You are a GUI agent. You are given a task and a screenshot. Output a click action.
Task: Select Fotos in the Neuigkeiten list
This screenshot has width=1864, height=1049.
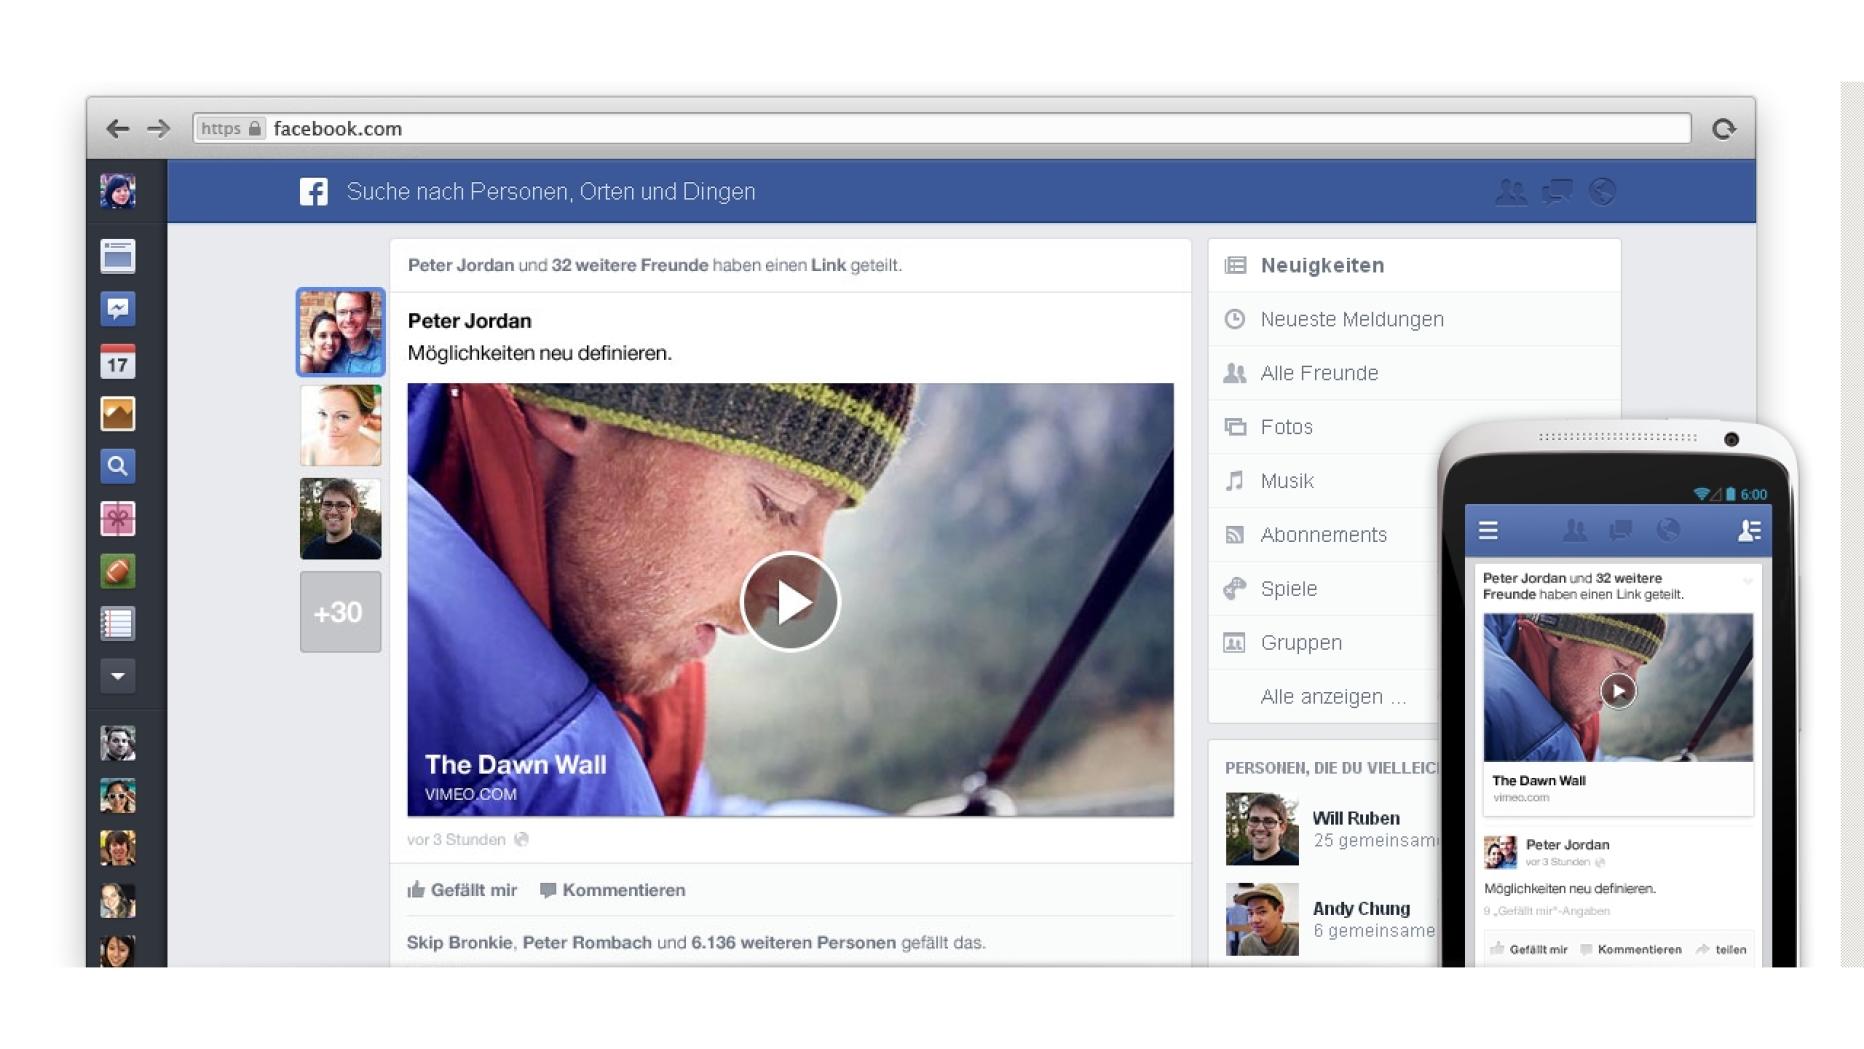click(1286, 427)
